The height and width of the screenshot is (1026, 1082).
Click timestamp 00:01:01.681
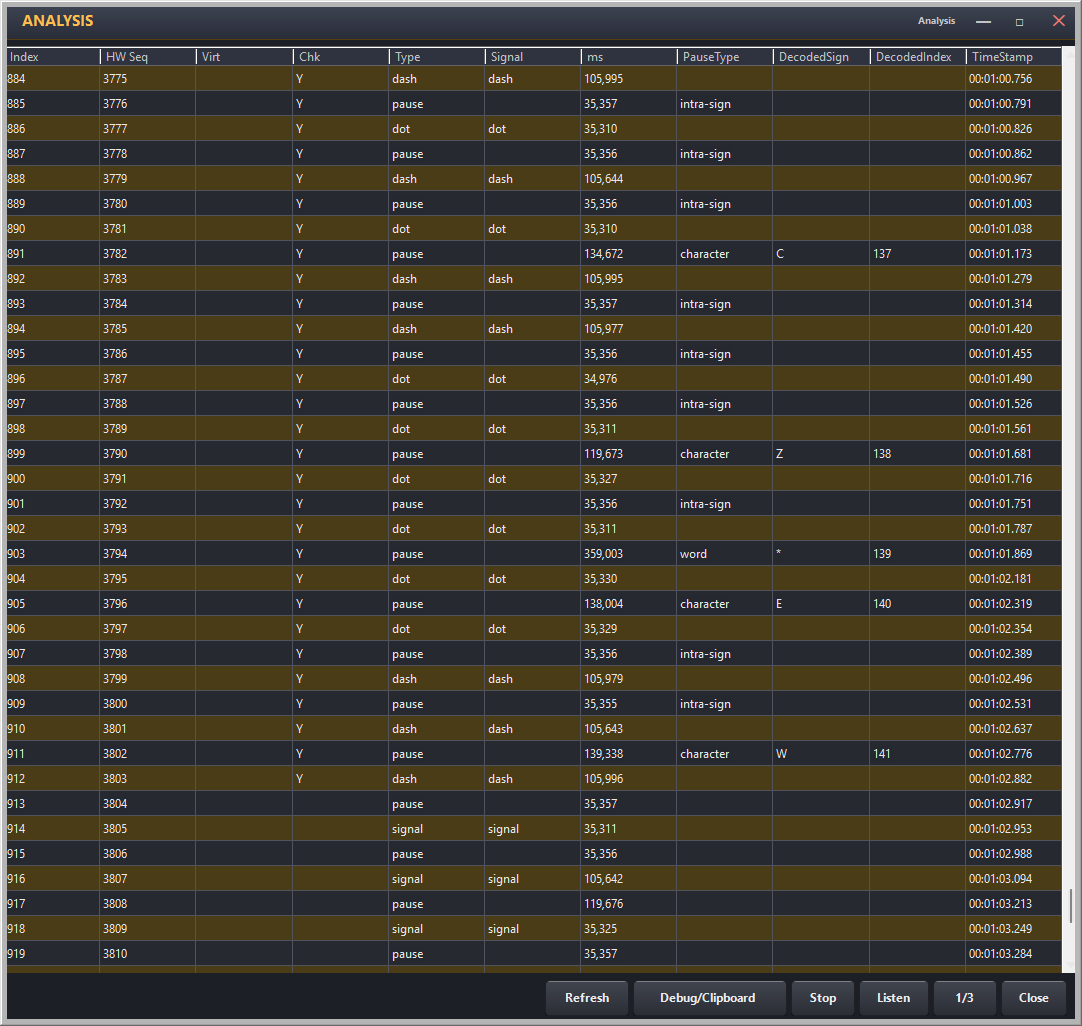tap(1013, 454)
